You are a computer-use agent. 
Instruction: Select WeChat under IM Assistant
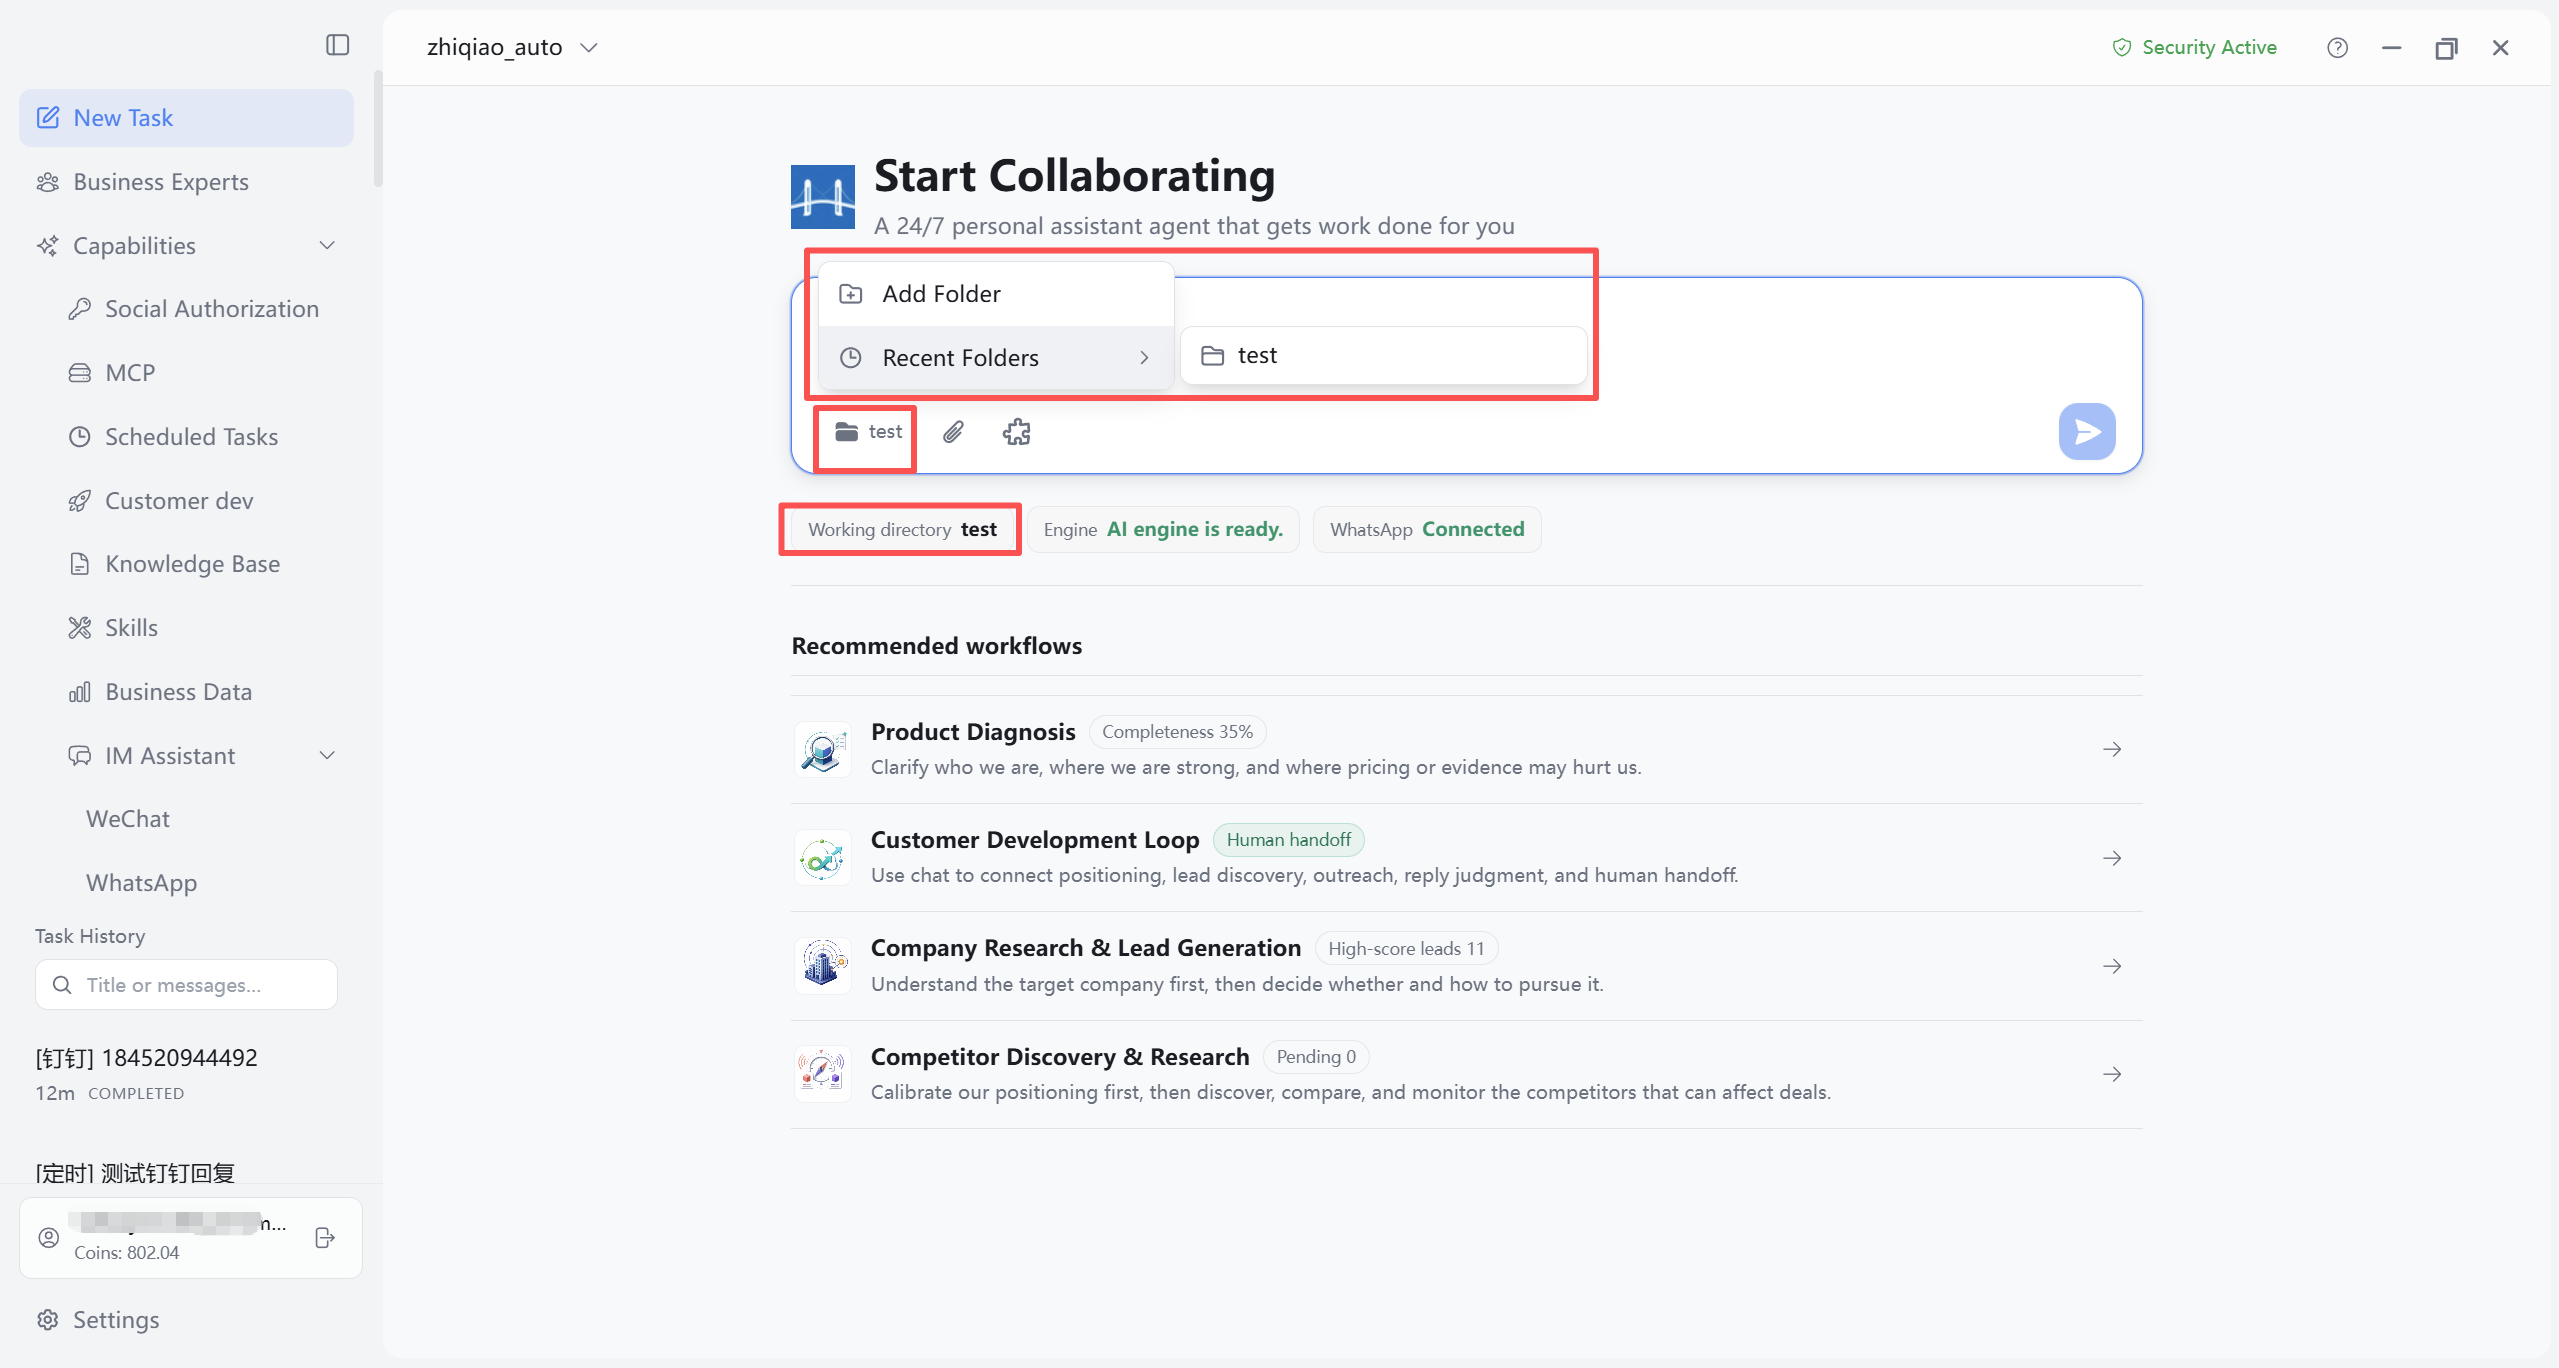click(128, 819)
